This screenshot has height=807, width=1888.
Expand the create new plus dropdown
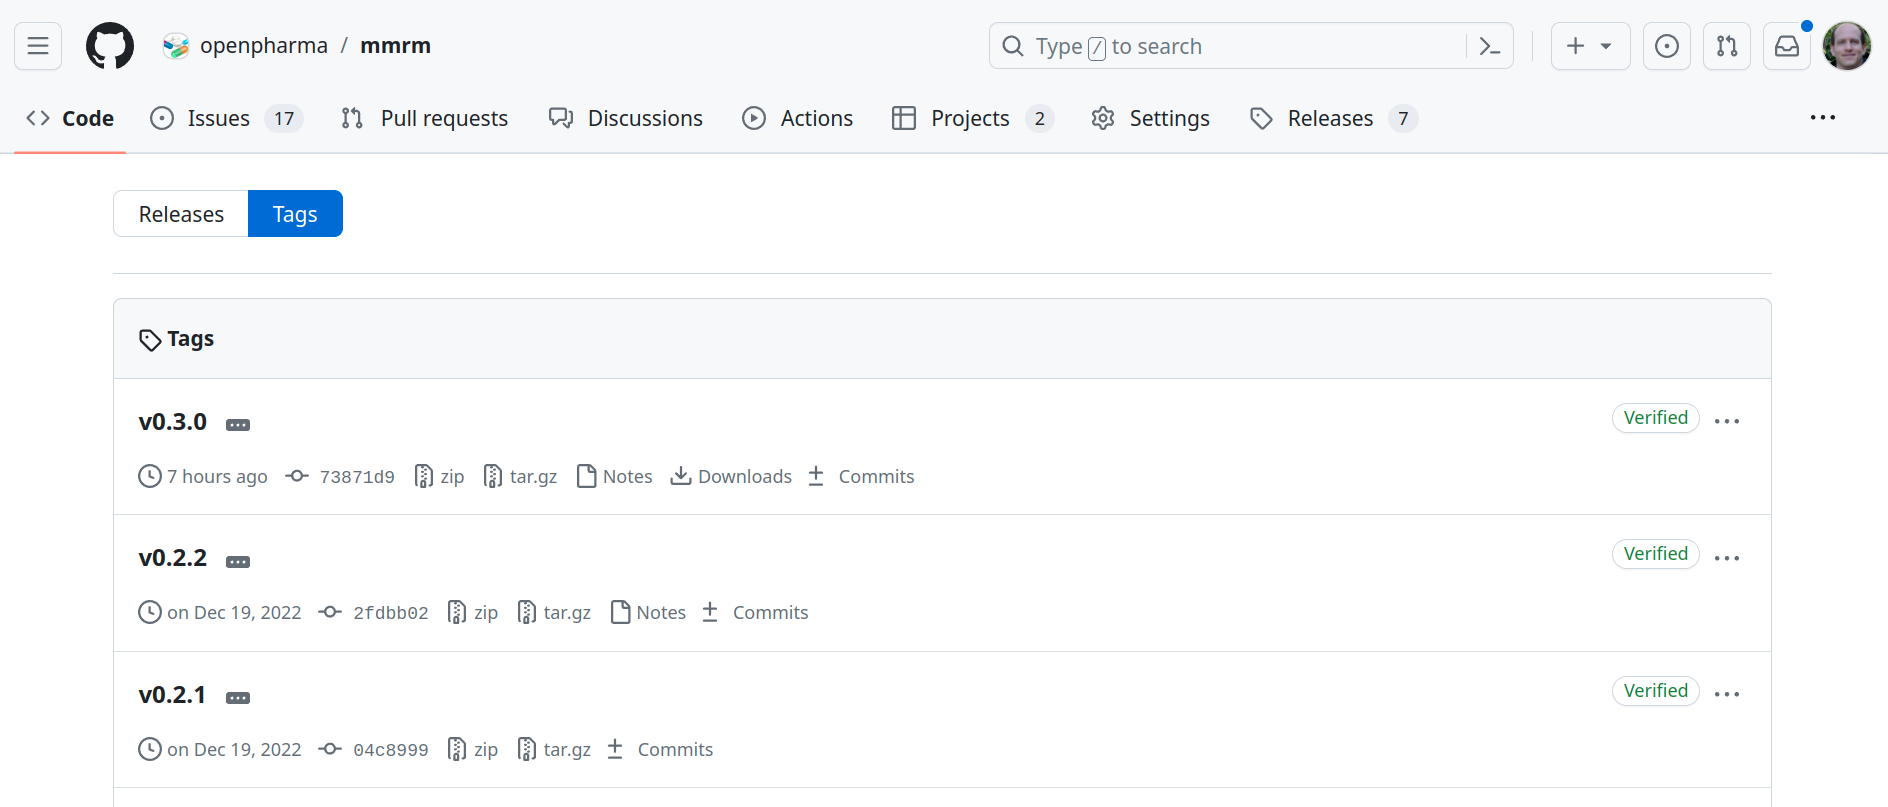(1589, 46)
